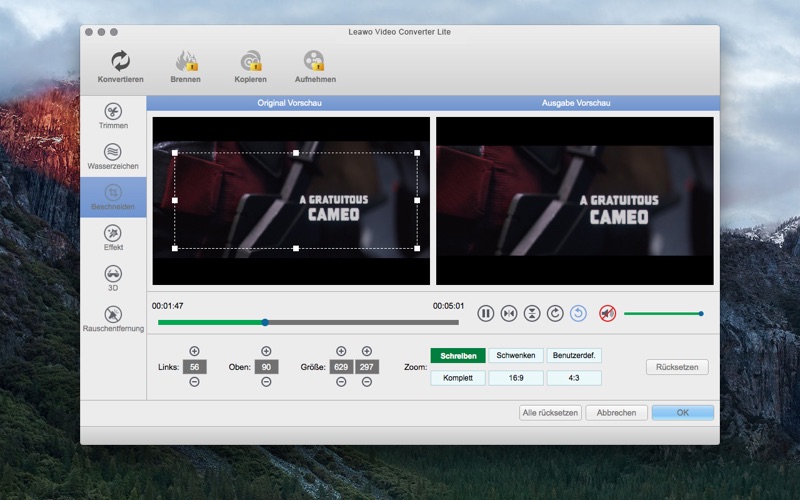Image resolution: width=800 pixels, height=500 pixels.
Task: Click the Original Vorschau header
Action: (x=289, y=103)
